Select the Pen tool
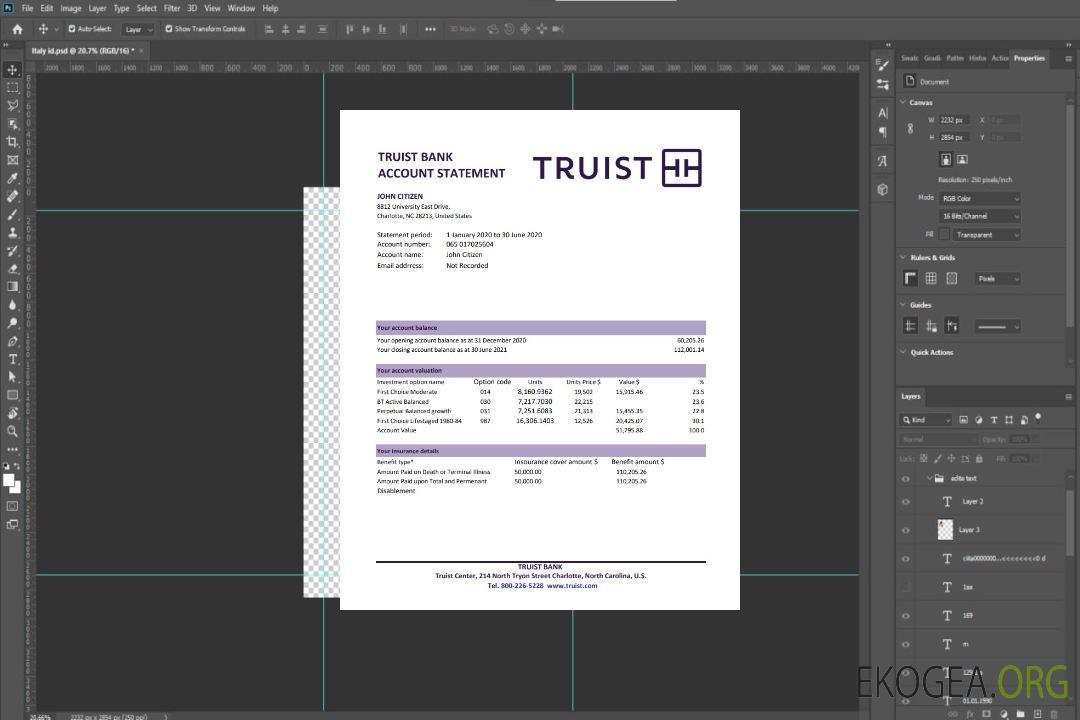Viewport: 1080px width, 720px height. pyautogui.click(x=12, y=341)
